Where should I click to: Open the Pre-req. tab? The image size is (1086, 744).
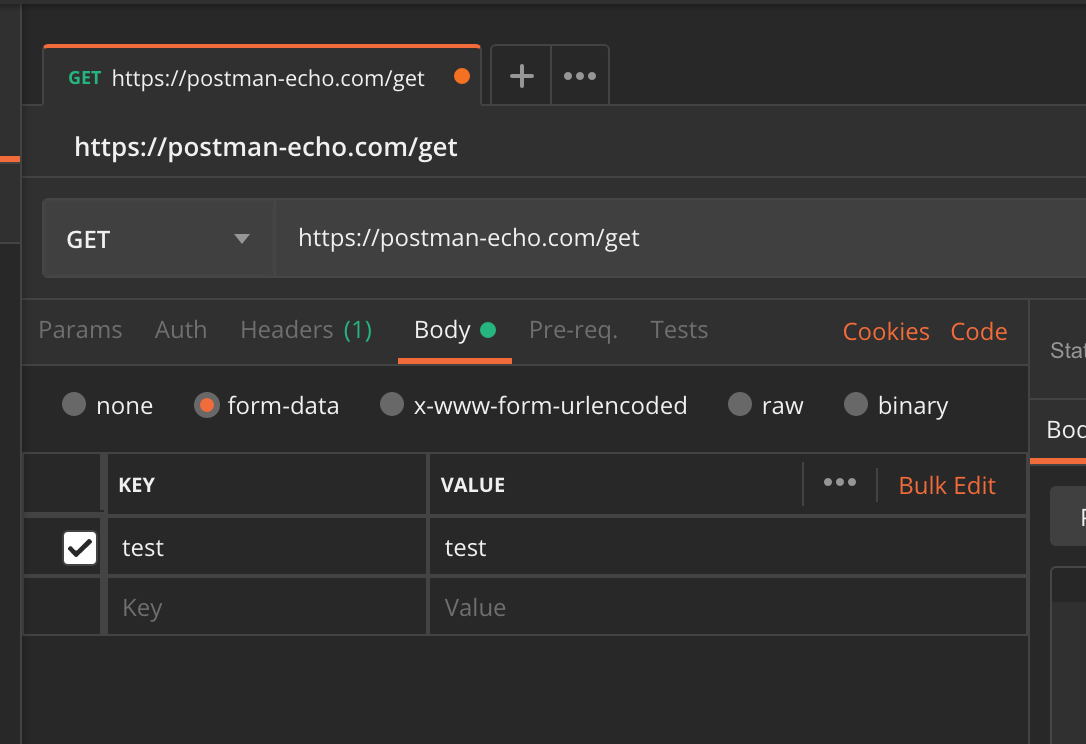coord(573,329)
